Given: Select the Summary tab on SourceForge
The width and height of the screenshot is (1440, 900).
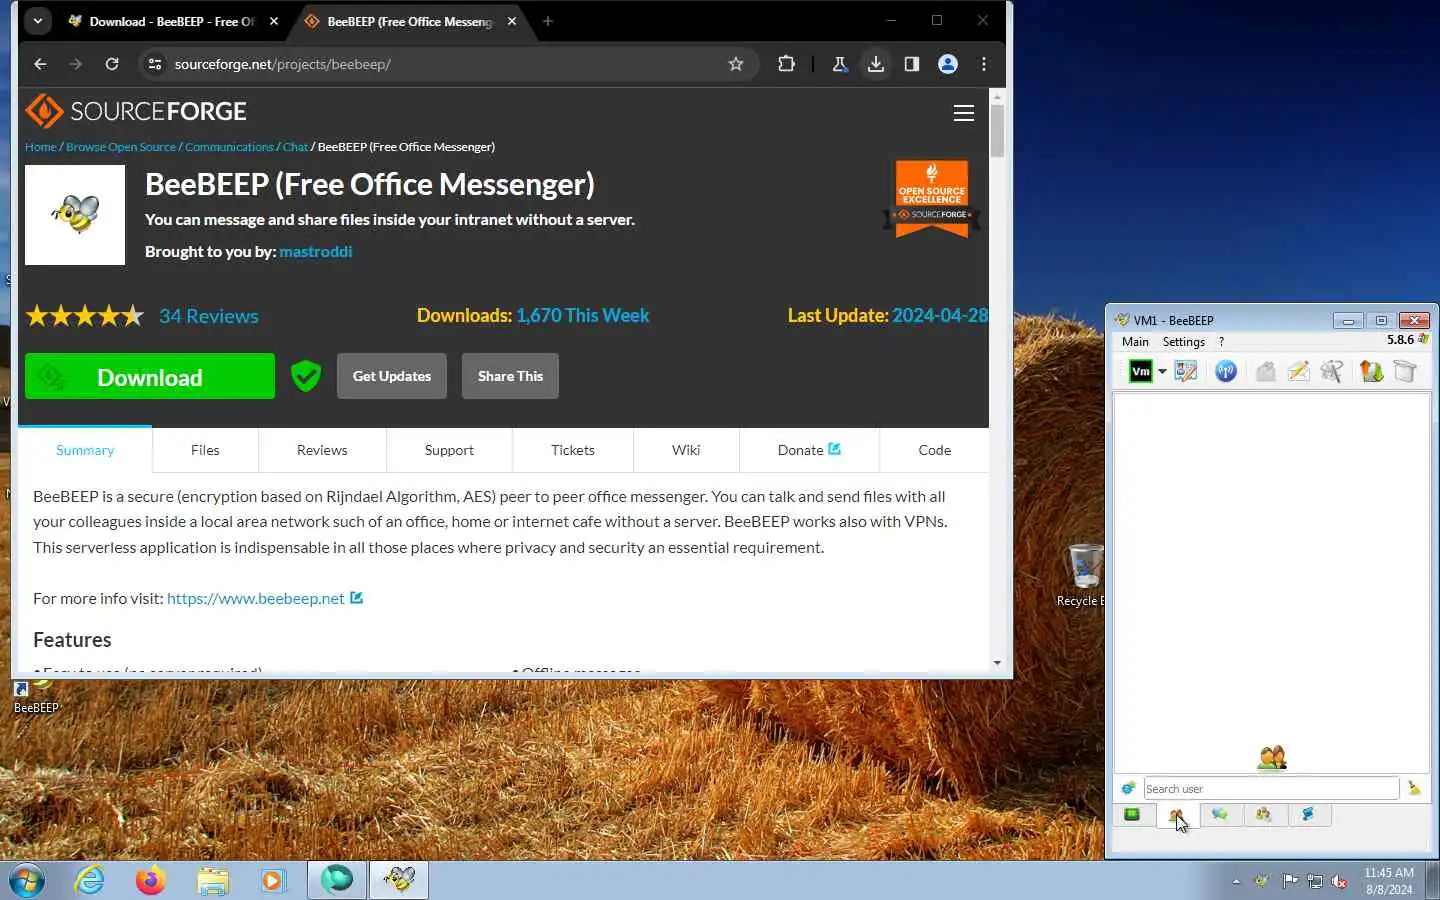Looking at the screenshot, I should click(x=85, y=450).
